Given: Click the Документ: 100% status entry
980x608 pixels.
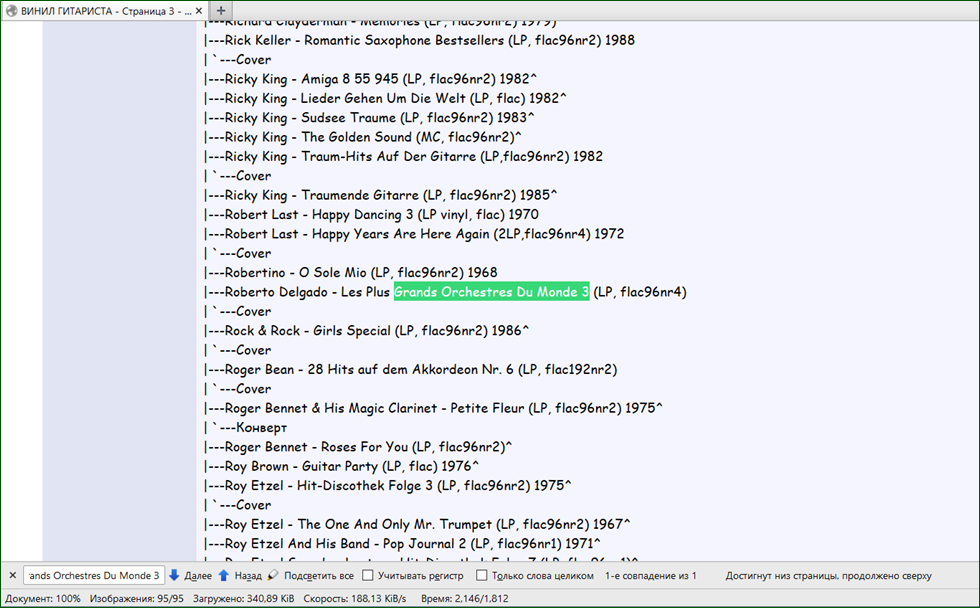Looking at the screenshot, I should pyautogui.click(x=43, y=599).
